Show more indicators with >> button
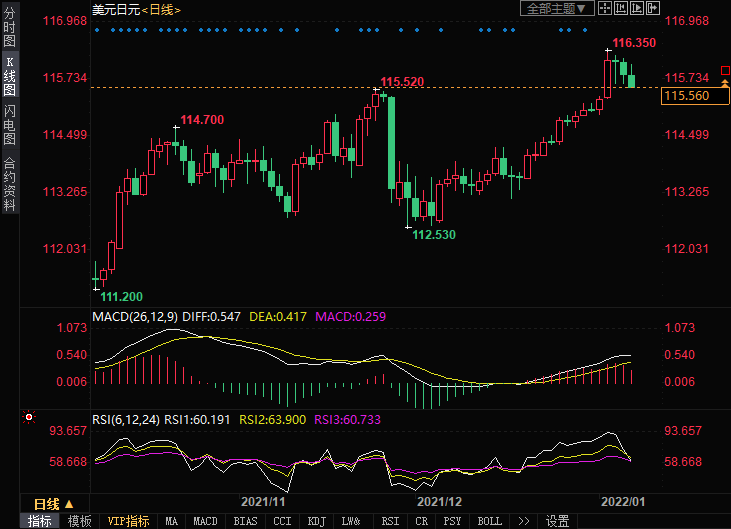Viewport: 731px width, 529px height. pos(522,521)
